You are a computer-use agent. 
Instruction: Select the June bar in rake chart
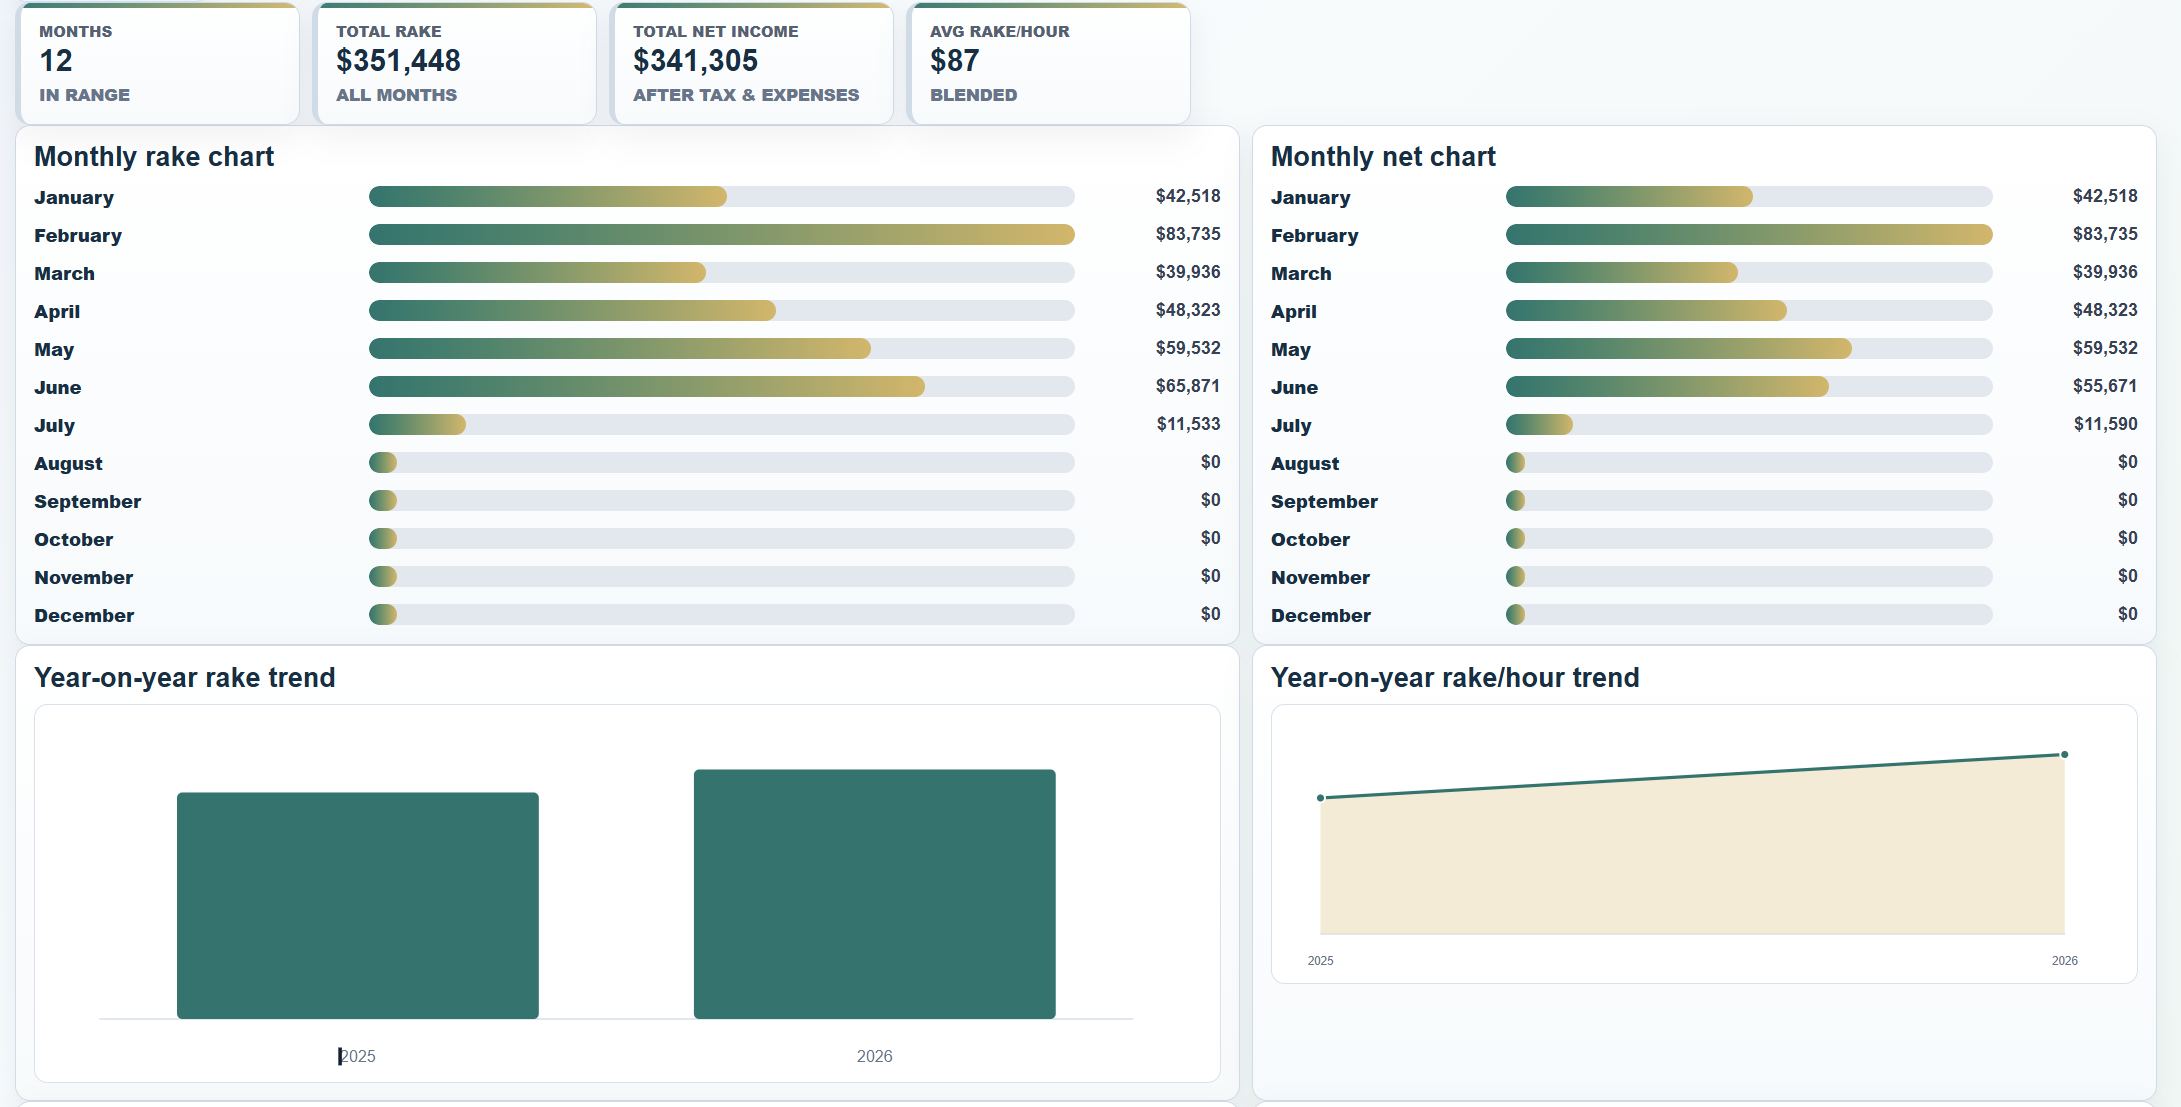[647, 387]
